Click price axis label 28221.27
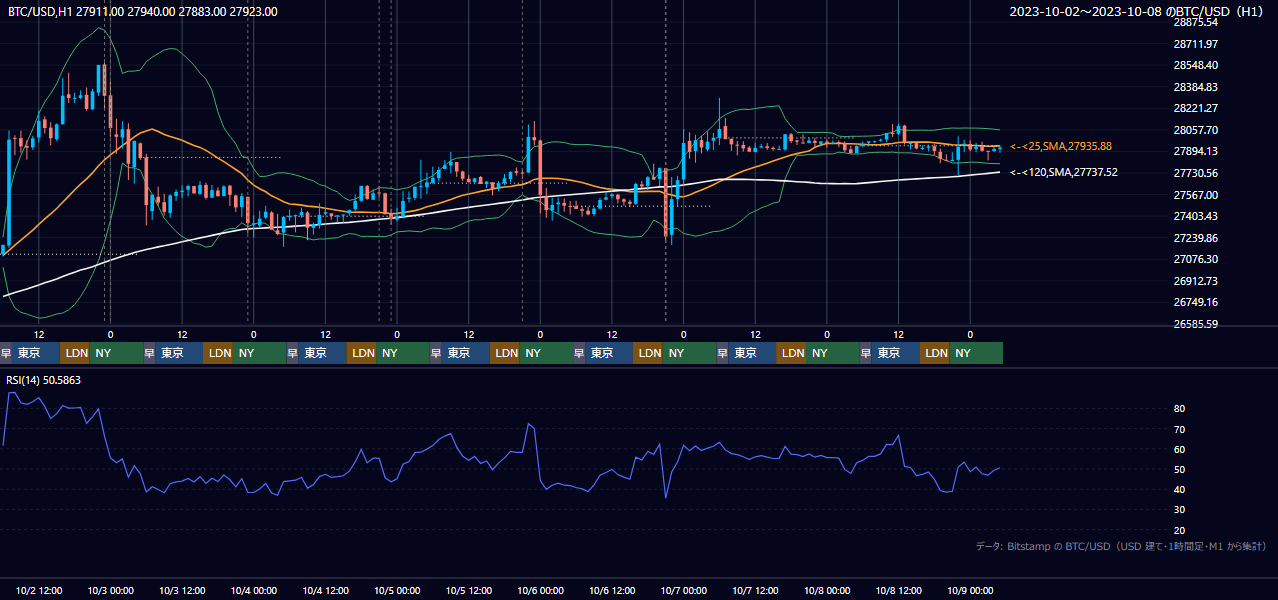The height and width of the screenshot is (600, 1278). click(x=1196, y=108)
